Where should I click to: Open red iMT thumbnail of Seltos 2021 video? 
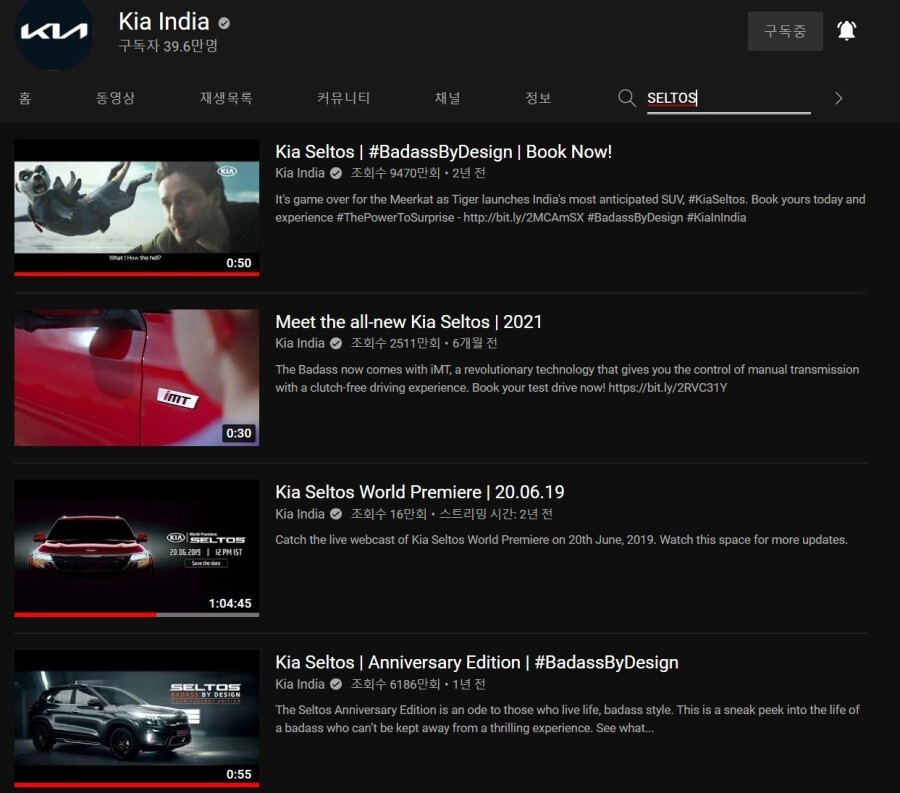coord(137,378)
